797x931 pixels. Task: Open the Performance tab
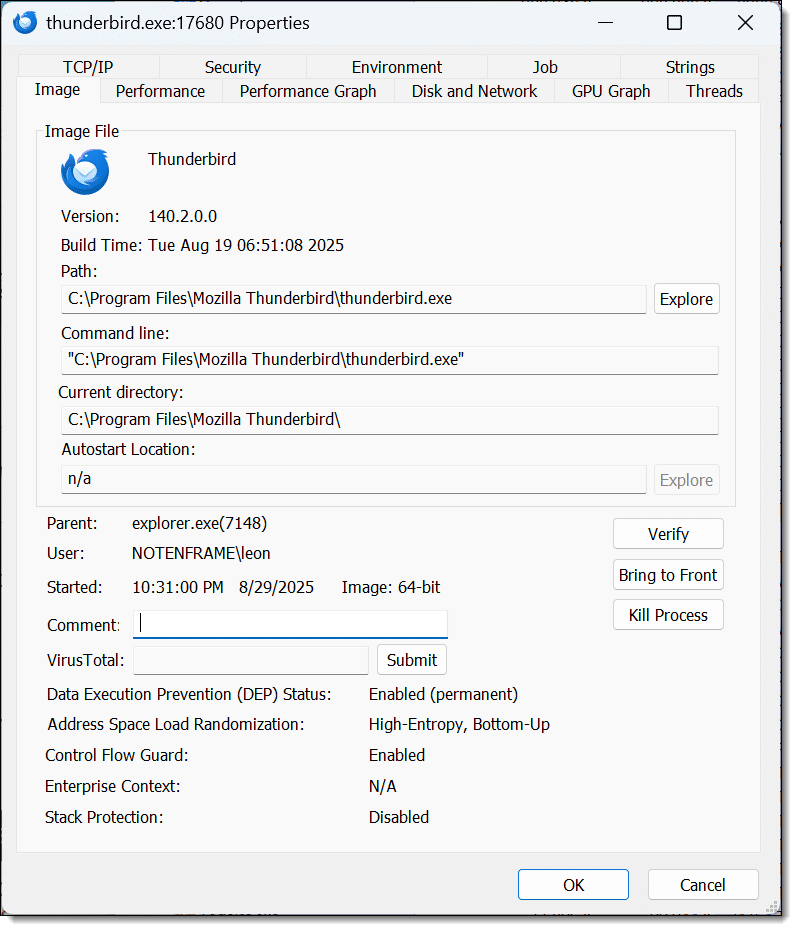click(160, 91)
